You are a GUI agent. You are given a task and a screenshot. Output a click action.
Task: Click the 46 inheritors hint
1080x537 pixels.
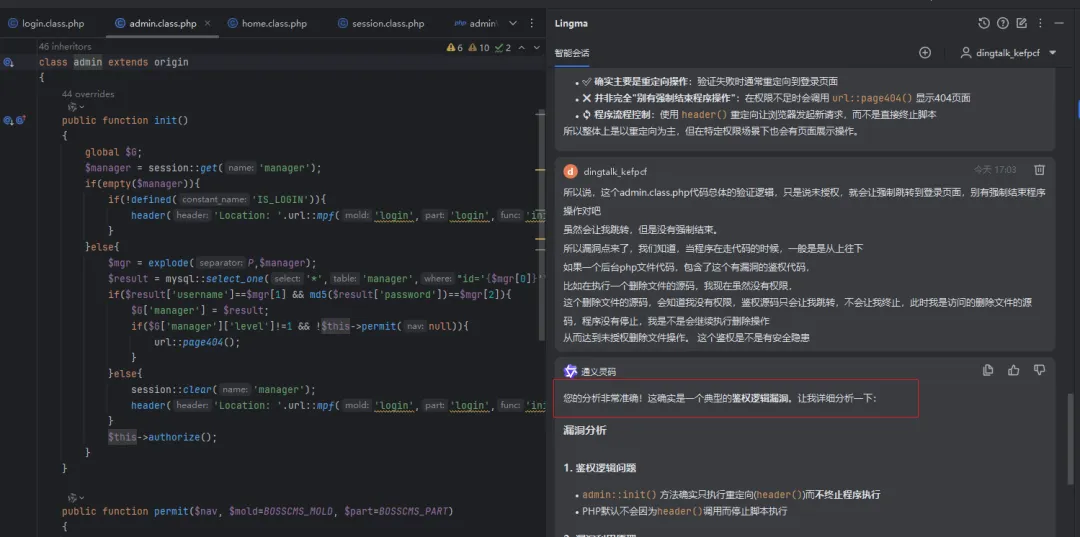click(x=65, y=47)
